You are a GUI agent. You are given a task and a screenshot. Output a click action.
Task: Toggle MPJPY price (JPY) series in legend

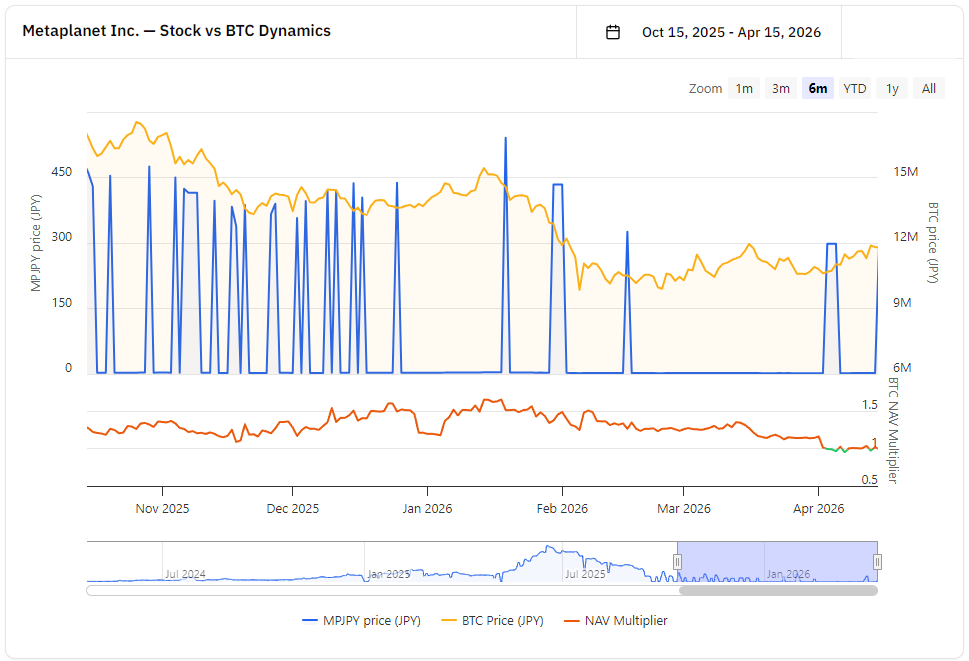(361, 620)
